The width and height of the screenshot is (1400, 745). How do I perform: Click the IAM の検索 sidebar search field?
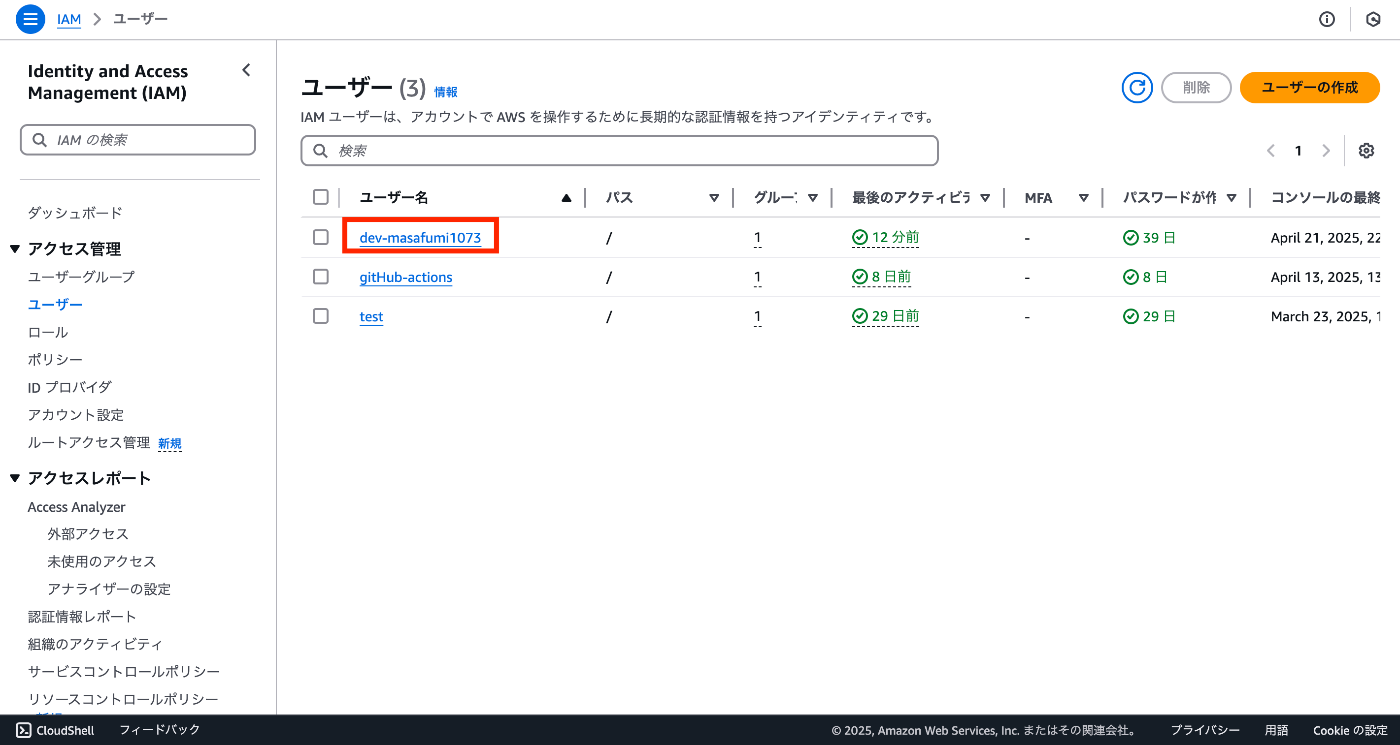coord(138,140)
